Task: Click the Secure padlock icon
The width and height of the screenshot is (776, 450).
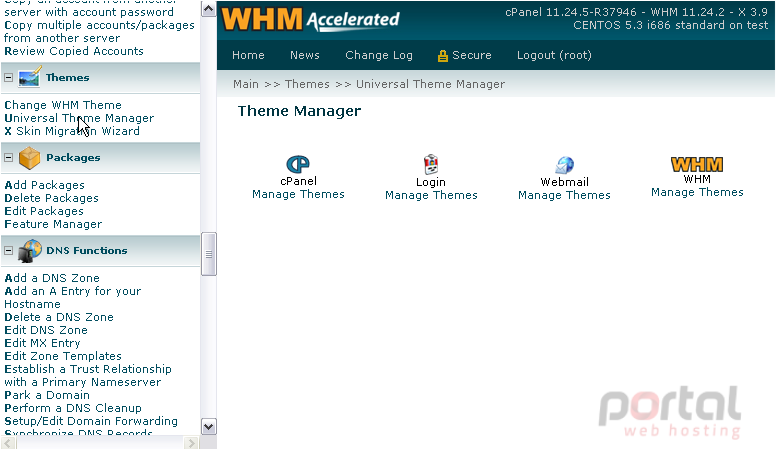Action: pyautogui.click(x=442, y=56)
